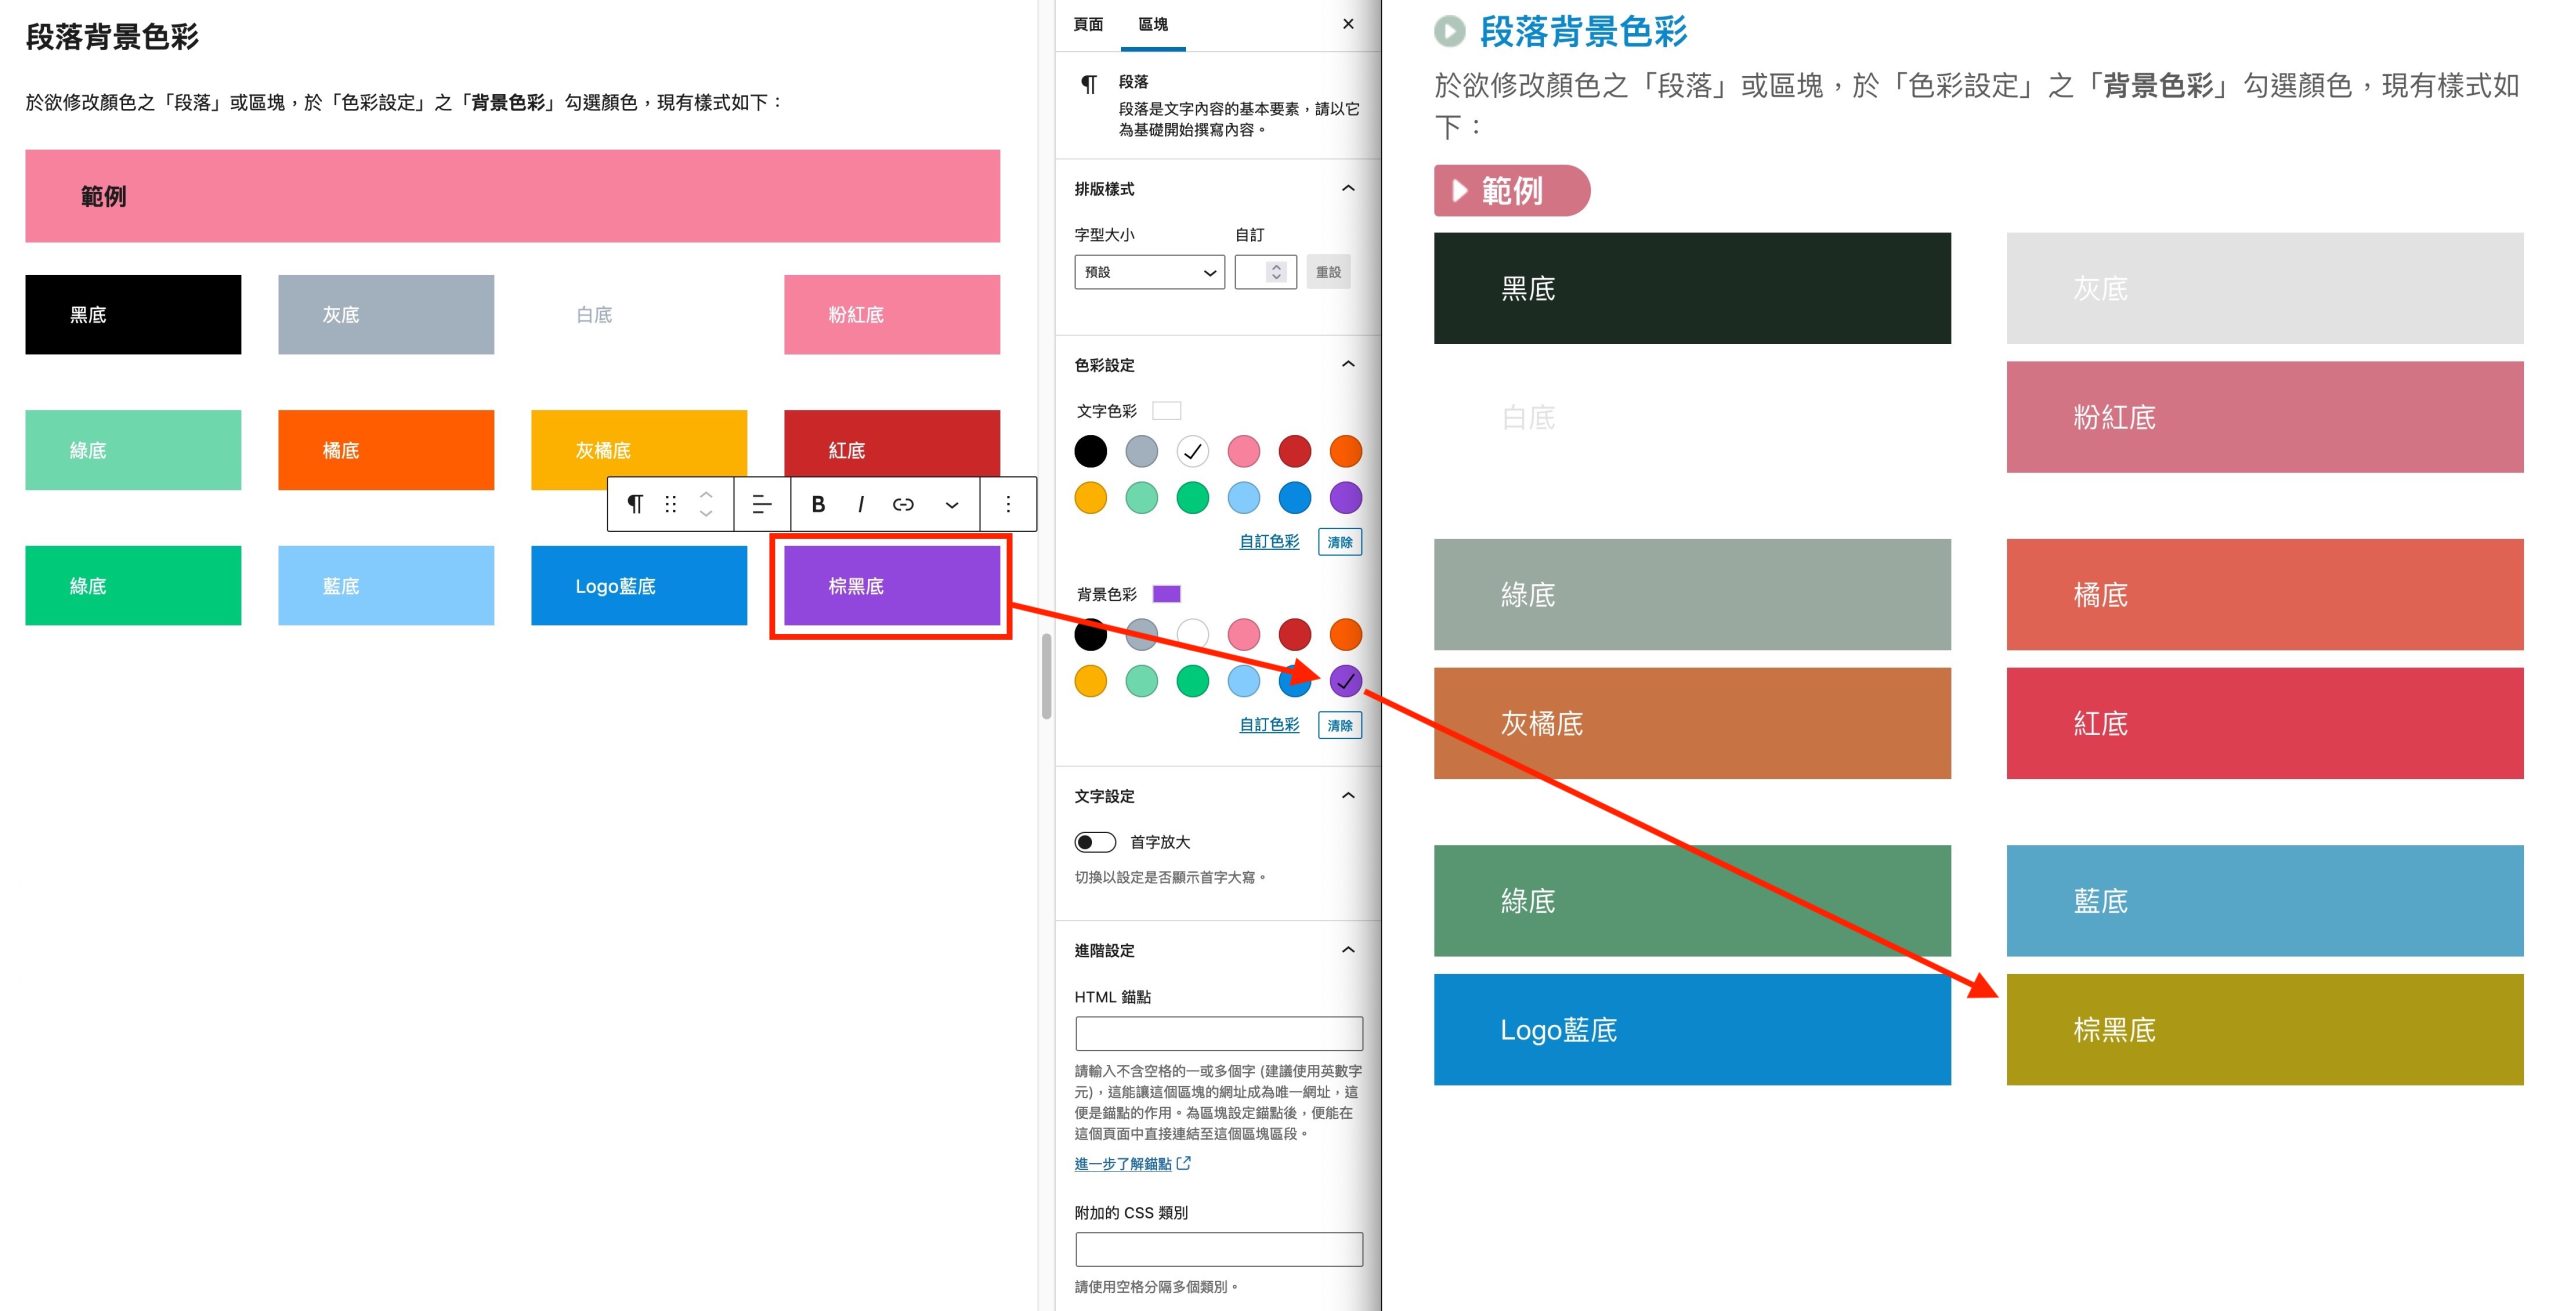Open the 進一步了解錨點 link
The image size is (2560, 1311).
coord(1123,1163)
